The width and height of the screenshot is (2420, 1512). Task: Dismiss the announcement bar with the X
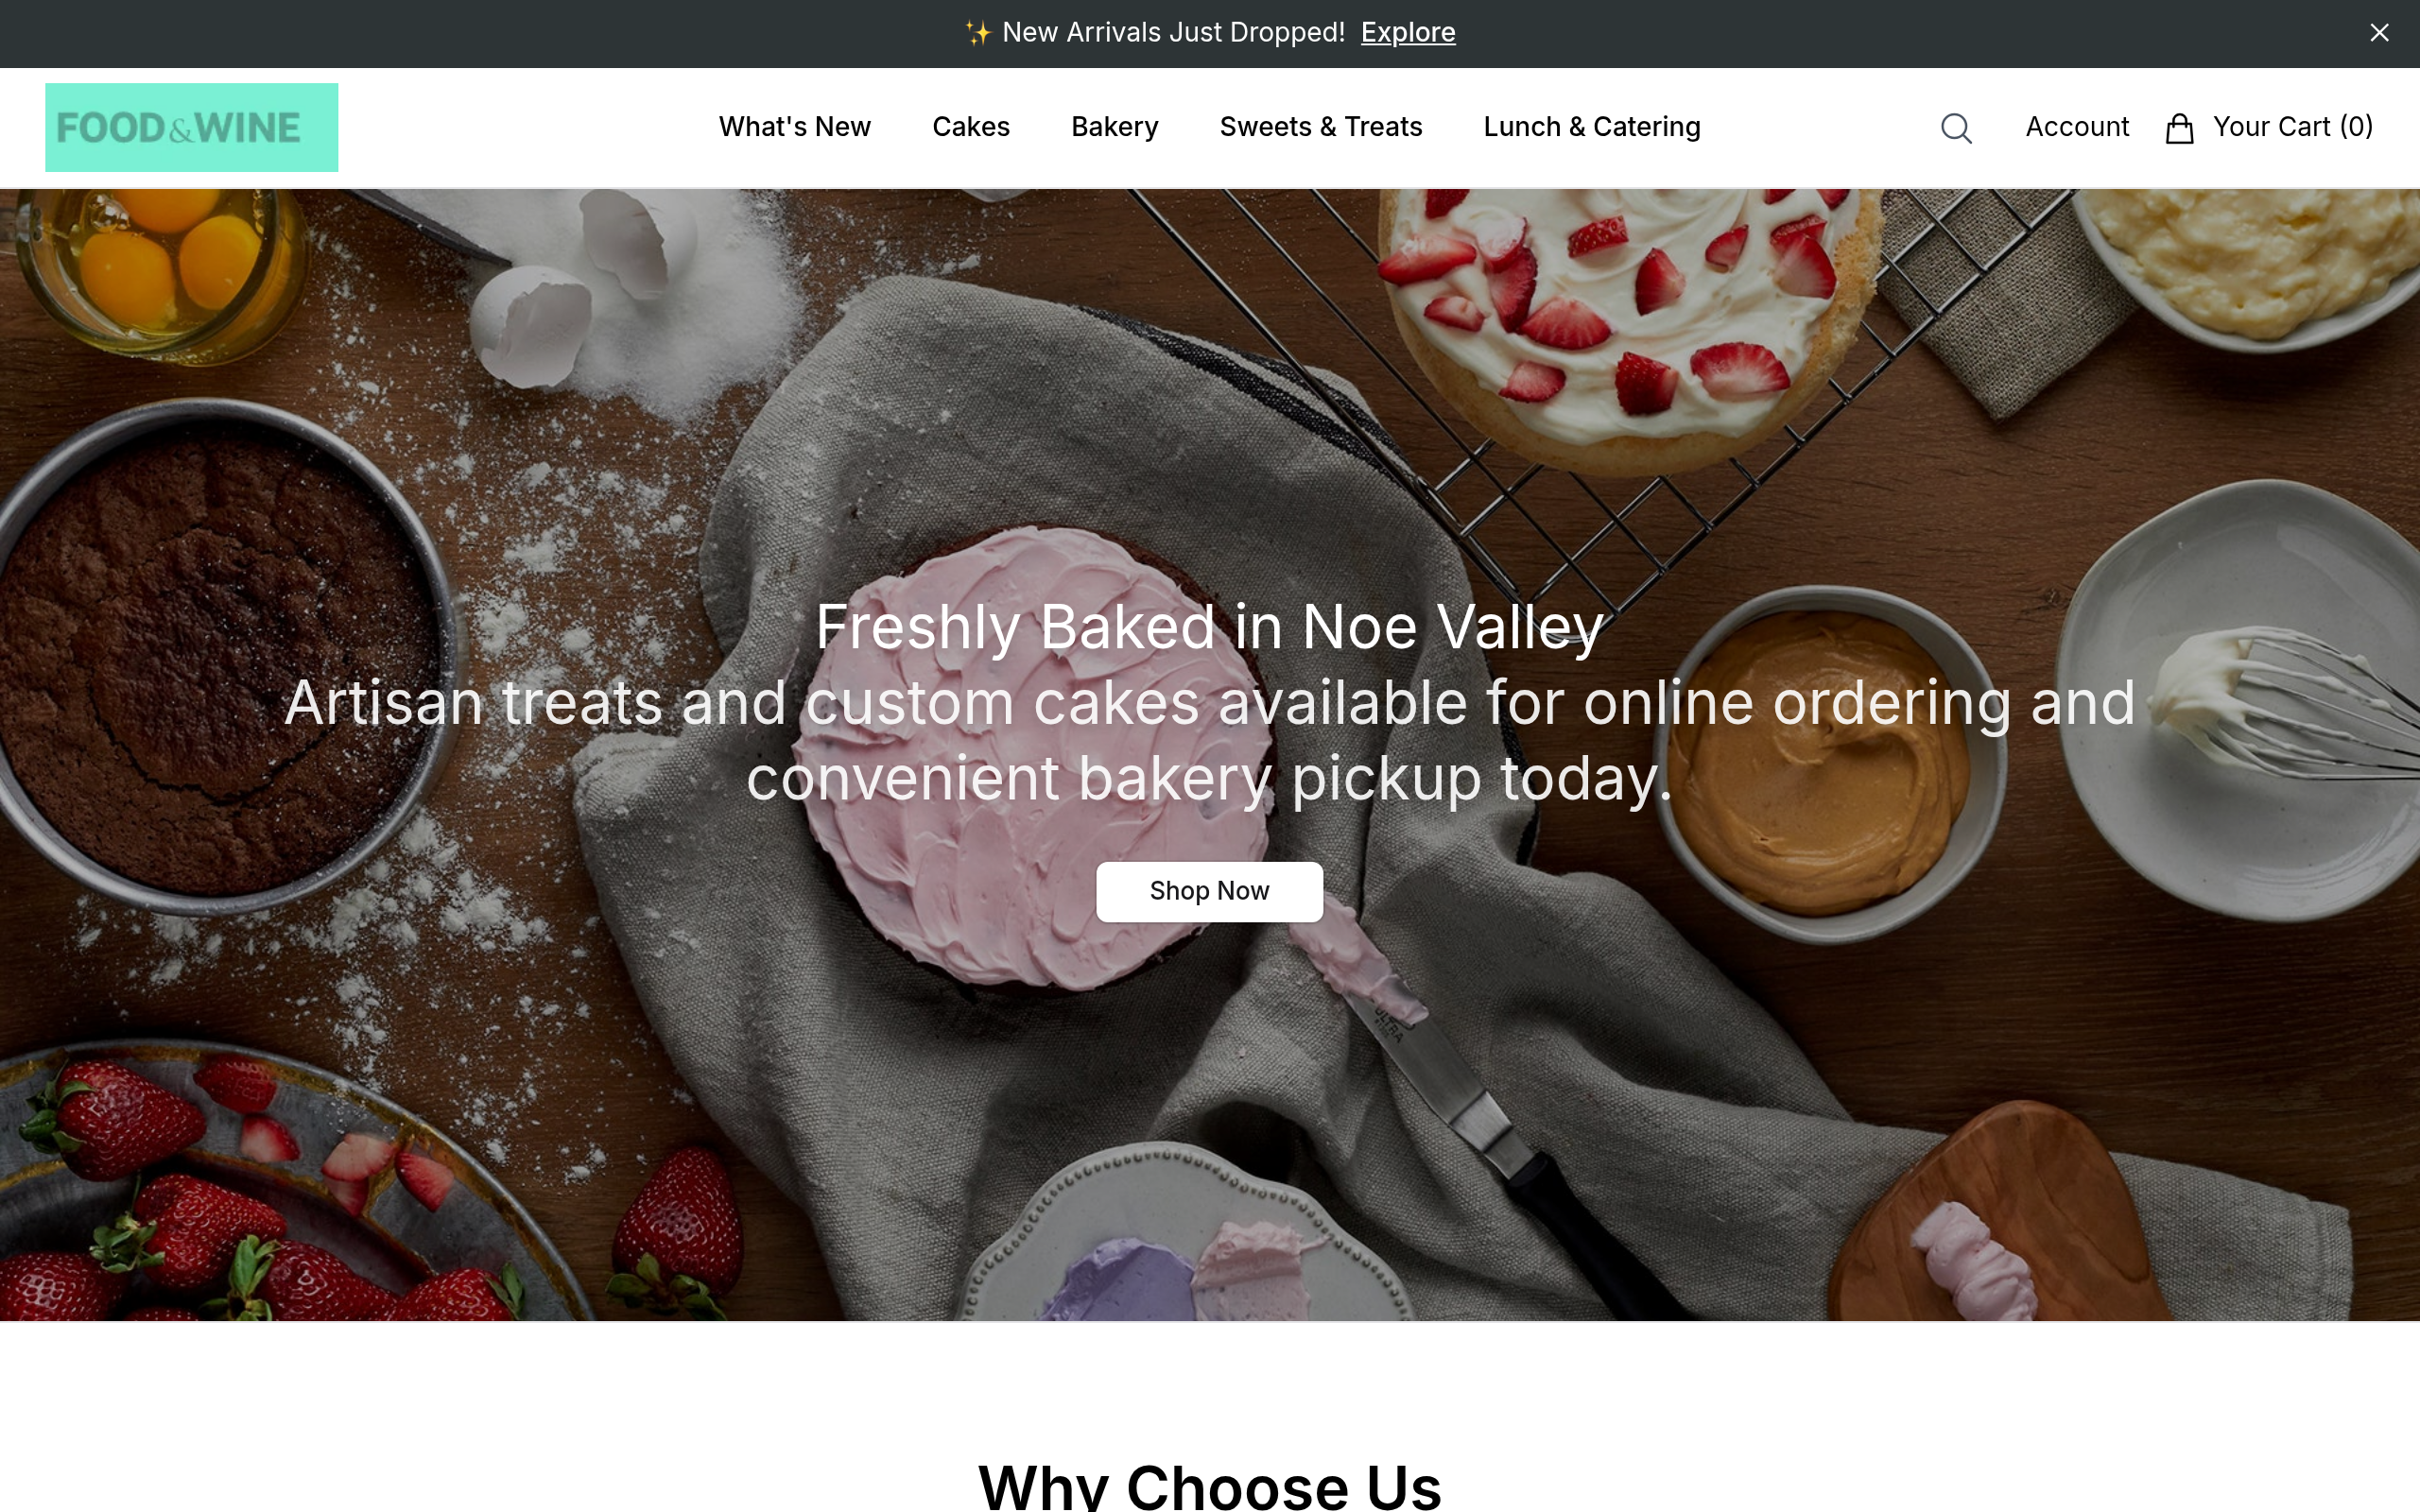[2379, 33]
